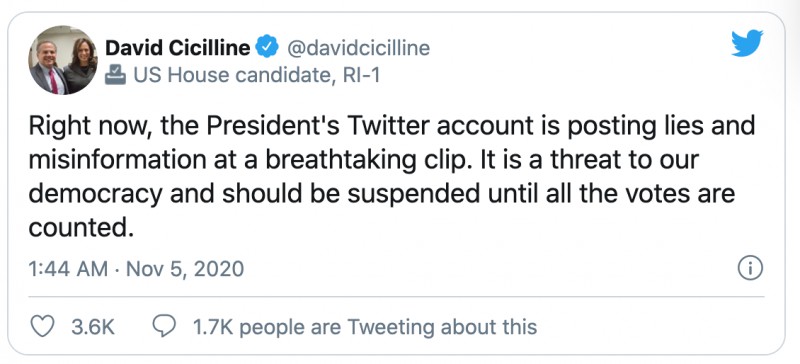Image resolution: width=800 pixels, height=364 pixels.
Task: Click the ballot box candidate icon
Action: pos(115,75)
